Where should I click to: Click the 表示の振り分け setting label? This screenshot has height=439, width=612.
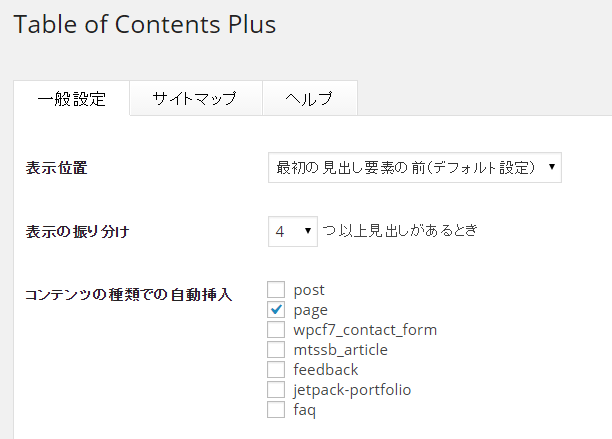pos(77,232)
